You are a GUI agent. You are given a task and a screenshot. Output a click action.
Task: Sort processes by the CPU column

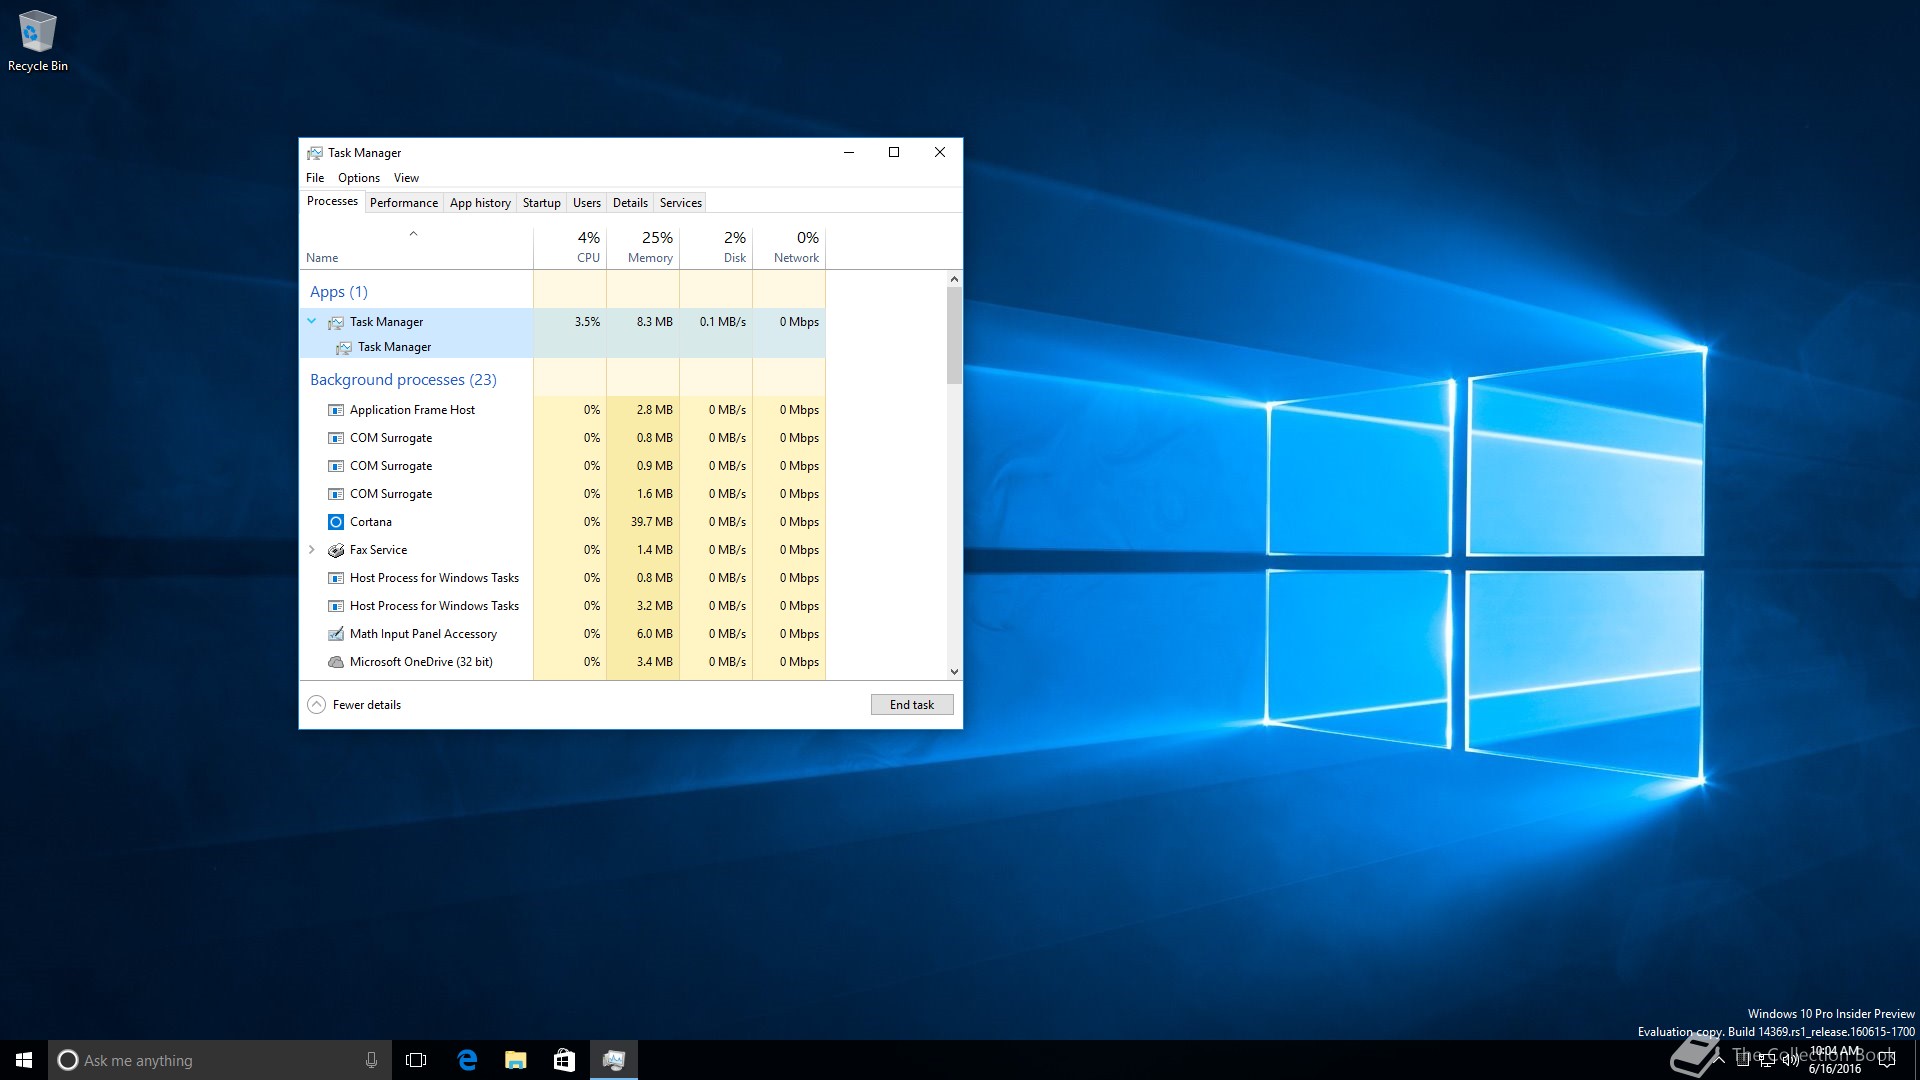click(x=570, y=247)
